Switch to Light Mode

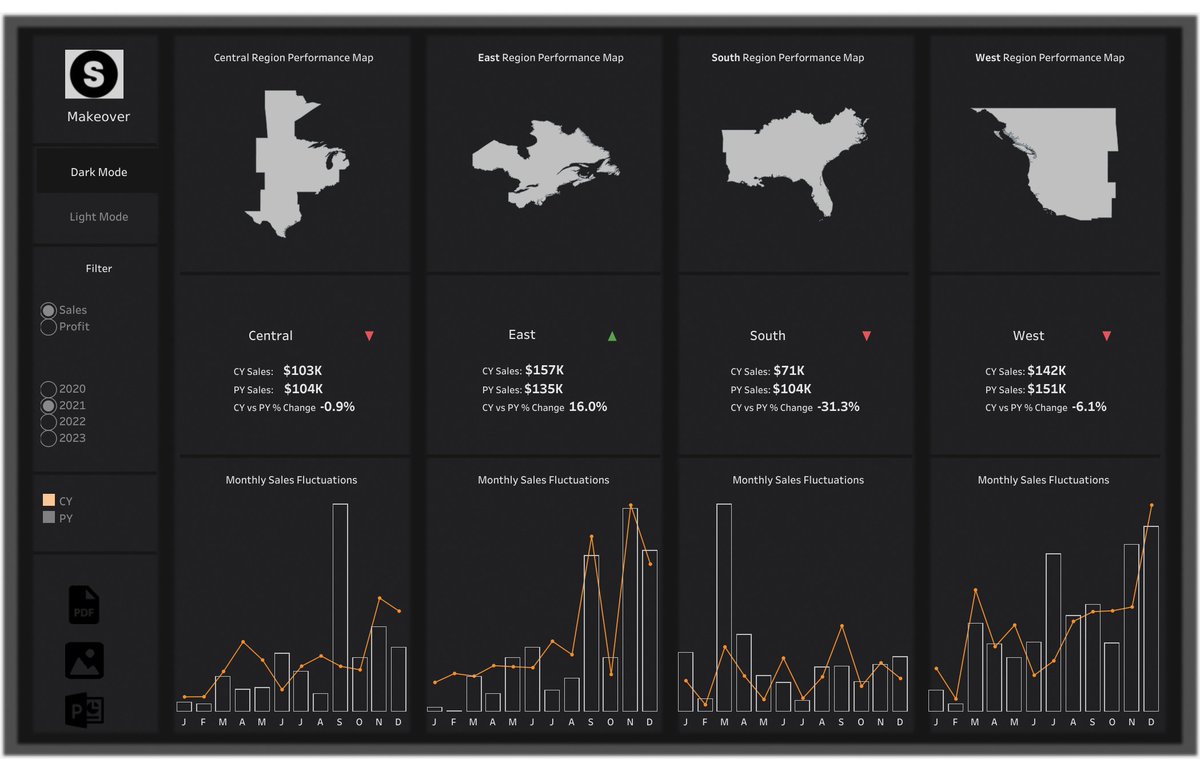point(98,217)
